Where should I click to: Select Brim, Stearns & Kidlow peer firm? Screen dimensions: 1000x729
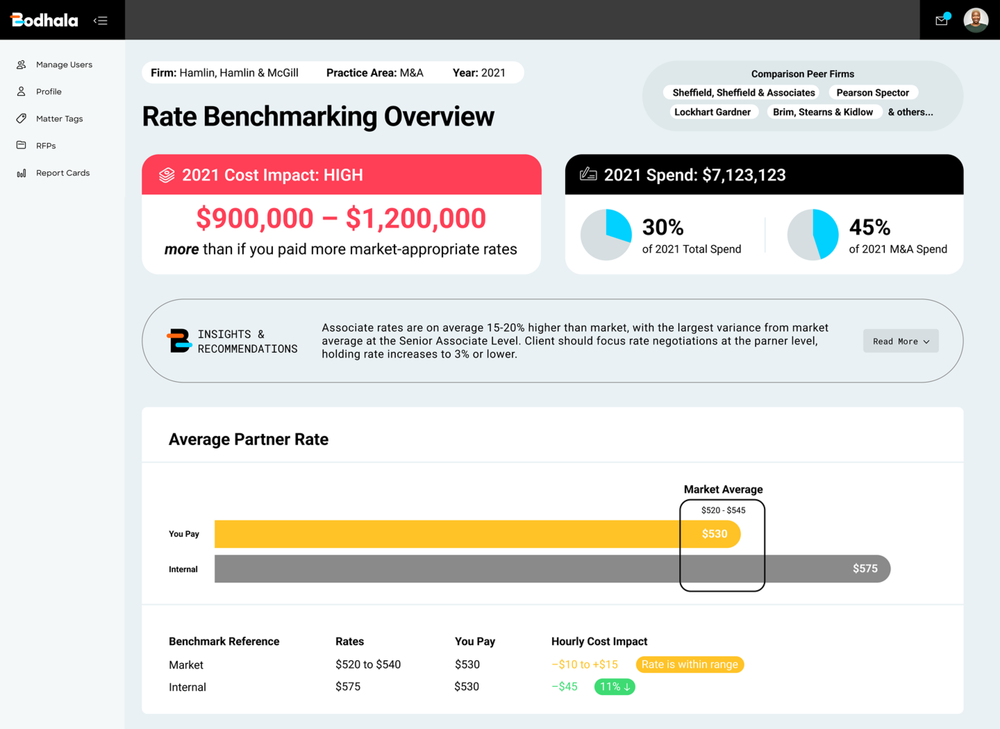[x=823, y=112]
